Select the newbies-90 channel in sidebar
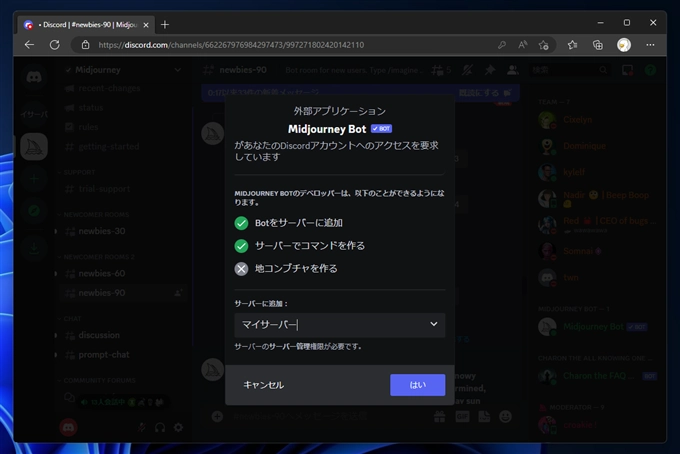Screen dimensions: 680x454 click(x=121, y=293)
